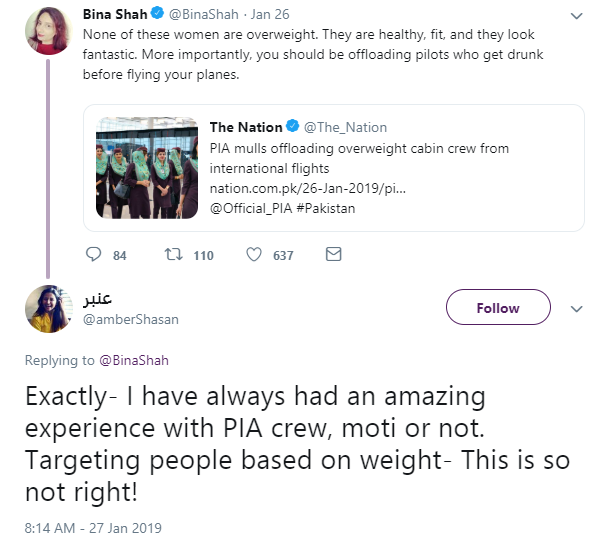
Task: Open the @BinaShah link in Replying to
Action: [134, 360]
